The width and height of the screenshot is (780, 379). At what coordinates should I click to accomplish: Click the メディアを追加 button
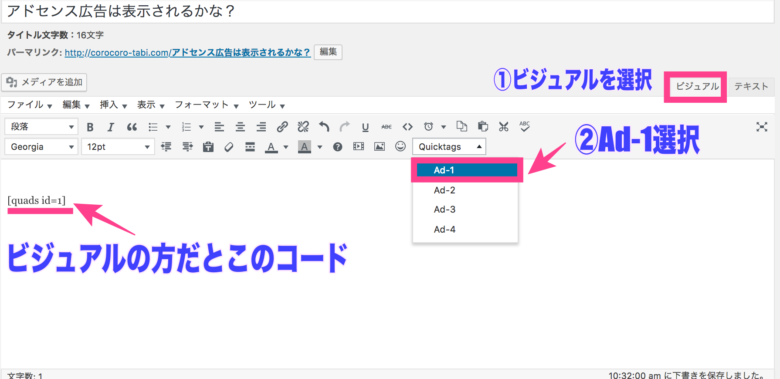44,83
